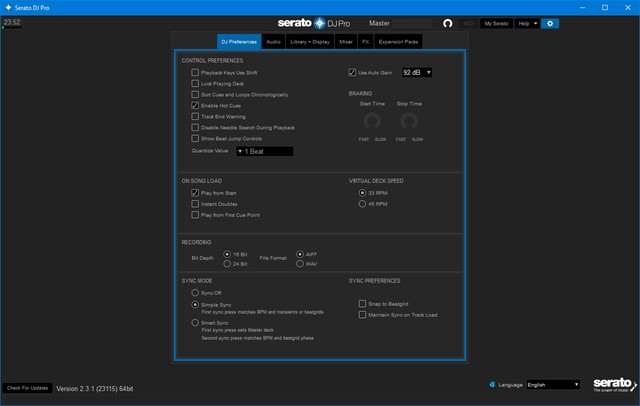Open the auto gain 92 dB dropdown
This screenshot has width=640, height=406.
(416, 73)
